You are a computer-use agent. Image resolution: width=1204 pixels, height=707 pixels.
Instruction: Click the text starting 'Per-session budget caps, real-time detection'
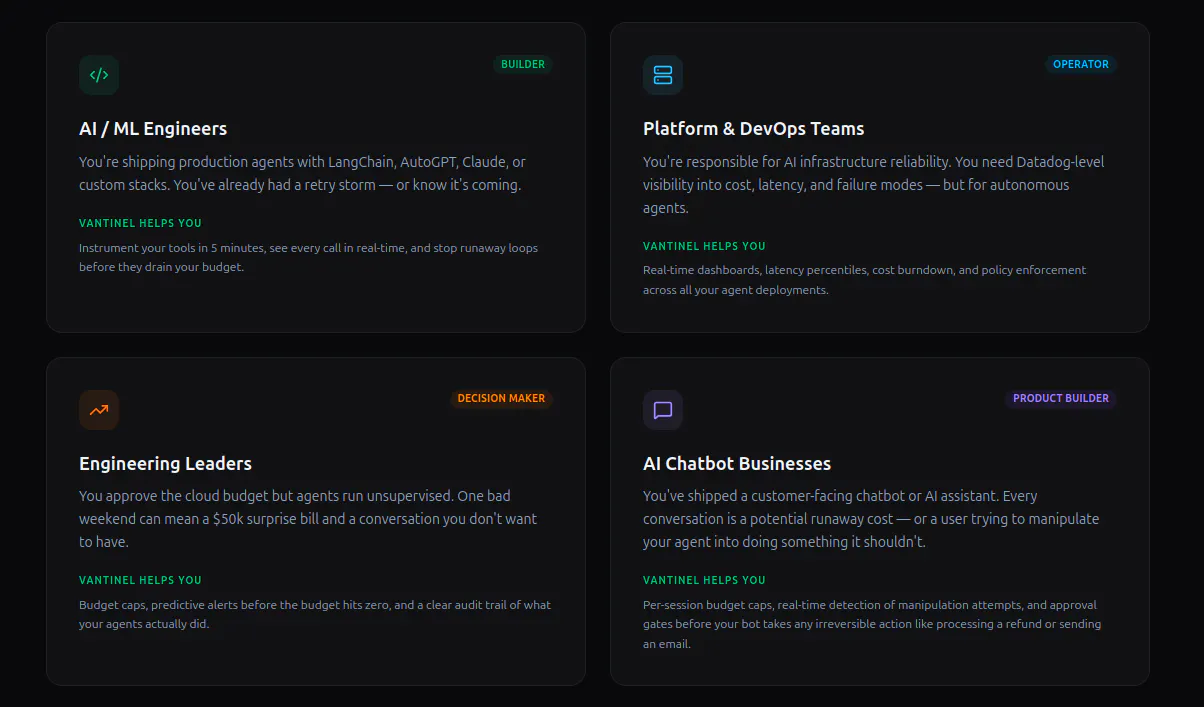pos(872,624)
